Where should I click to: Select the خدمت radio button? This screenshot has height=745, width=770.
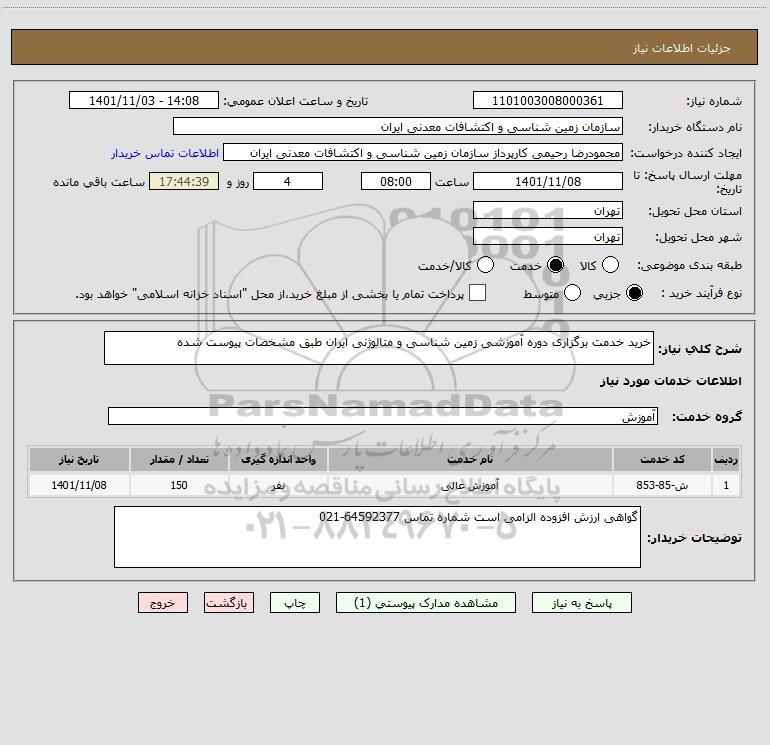[556, 265]
